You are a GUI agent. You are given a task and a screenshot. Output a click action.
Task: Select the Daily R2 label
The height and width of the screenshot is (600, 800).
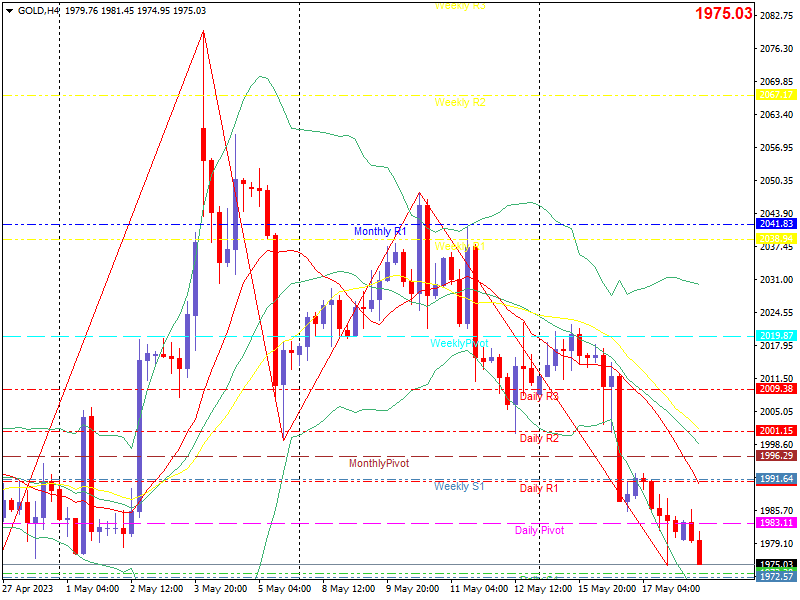[539, 438]
